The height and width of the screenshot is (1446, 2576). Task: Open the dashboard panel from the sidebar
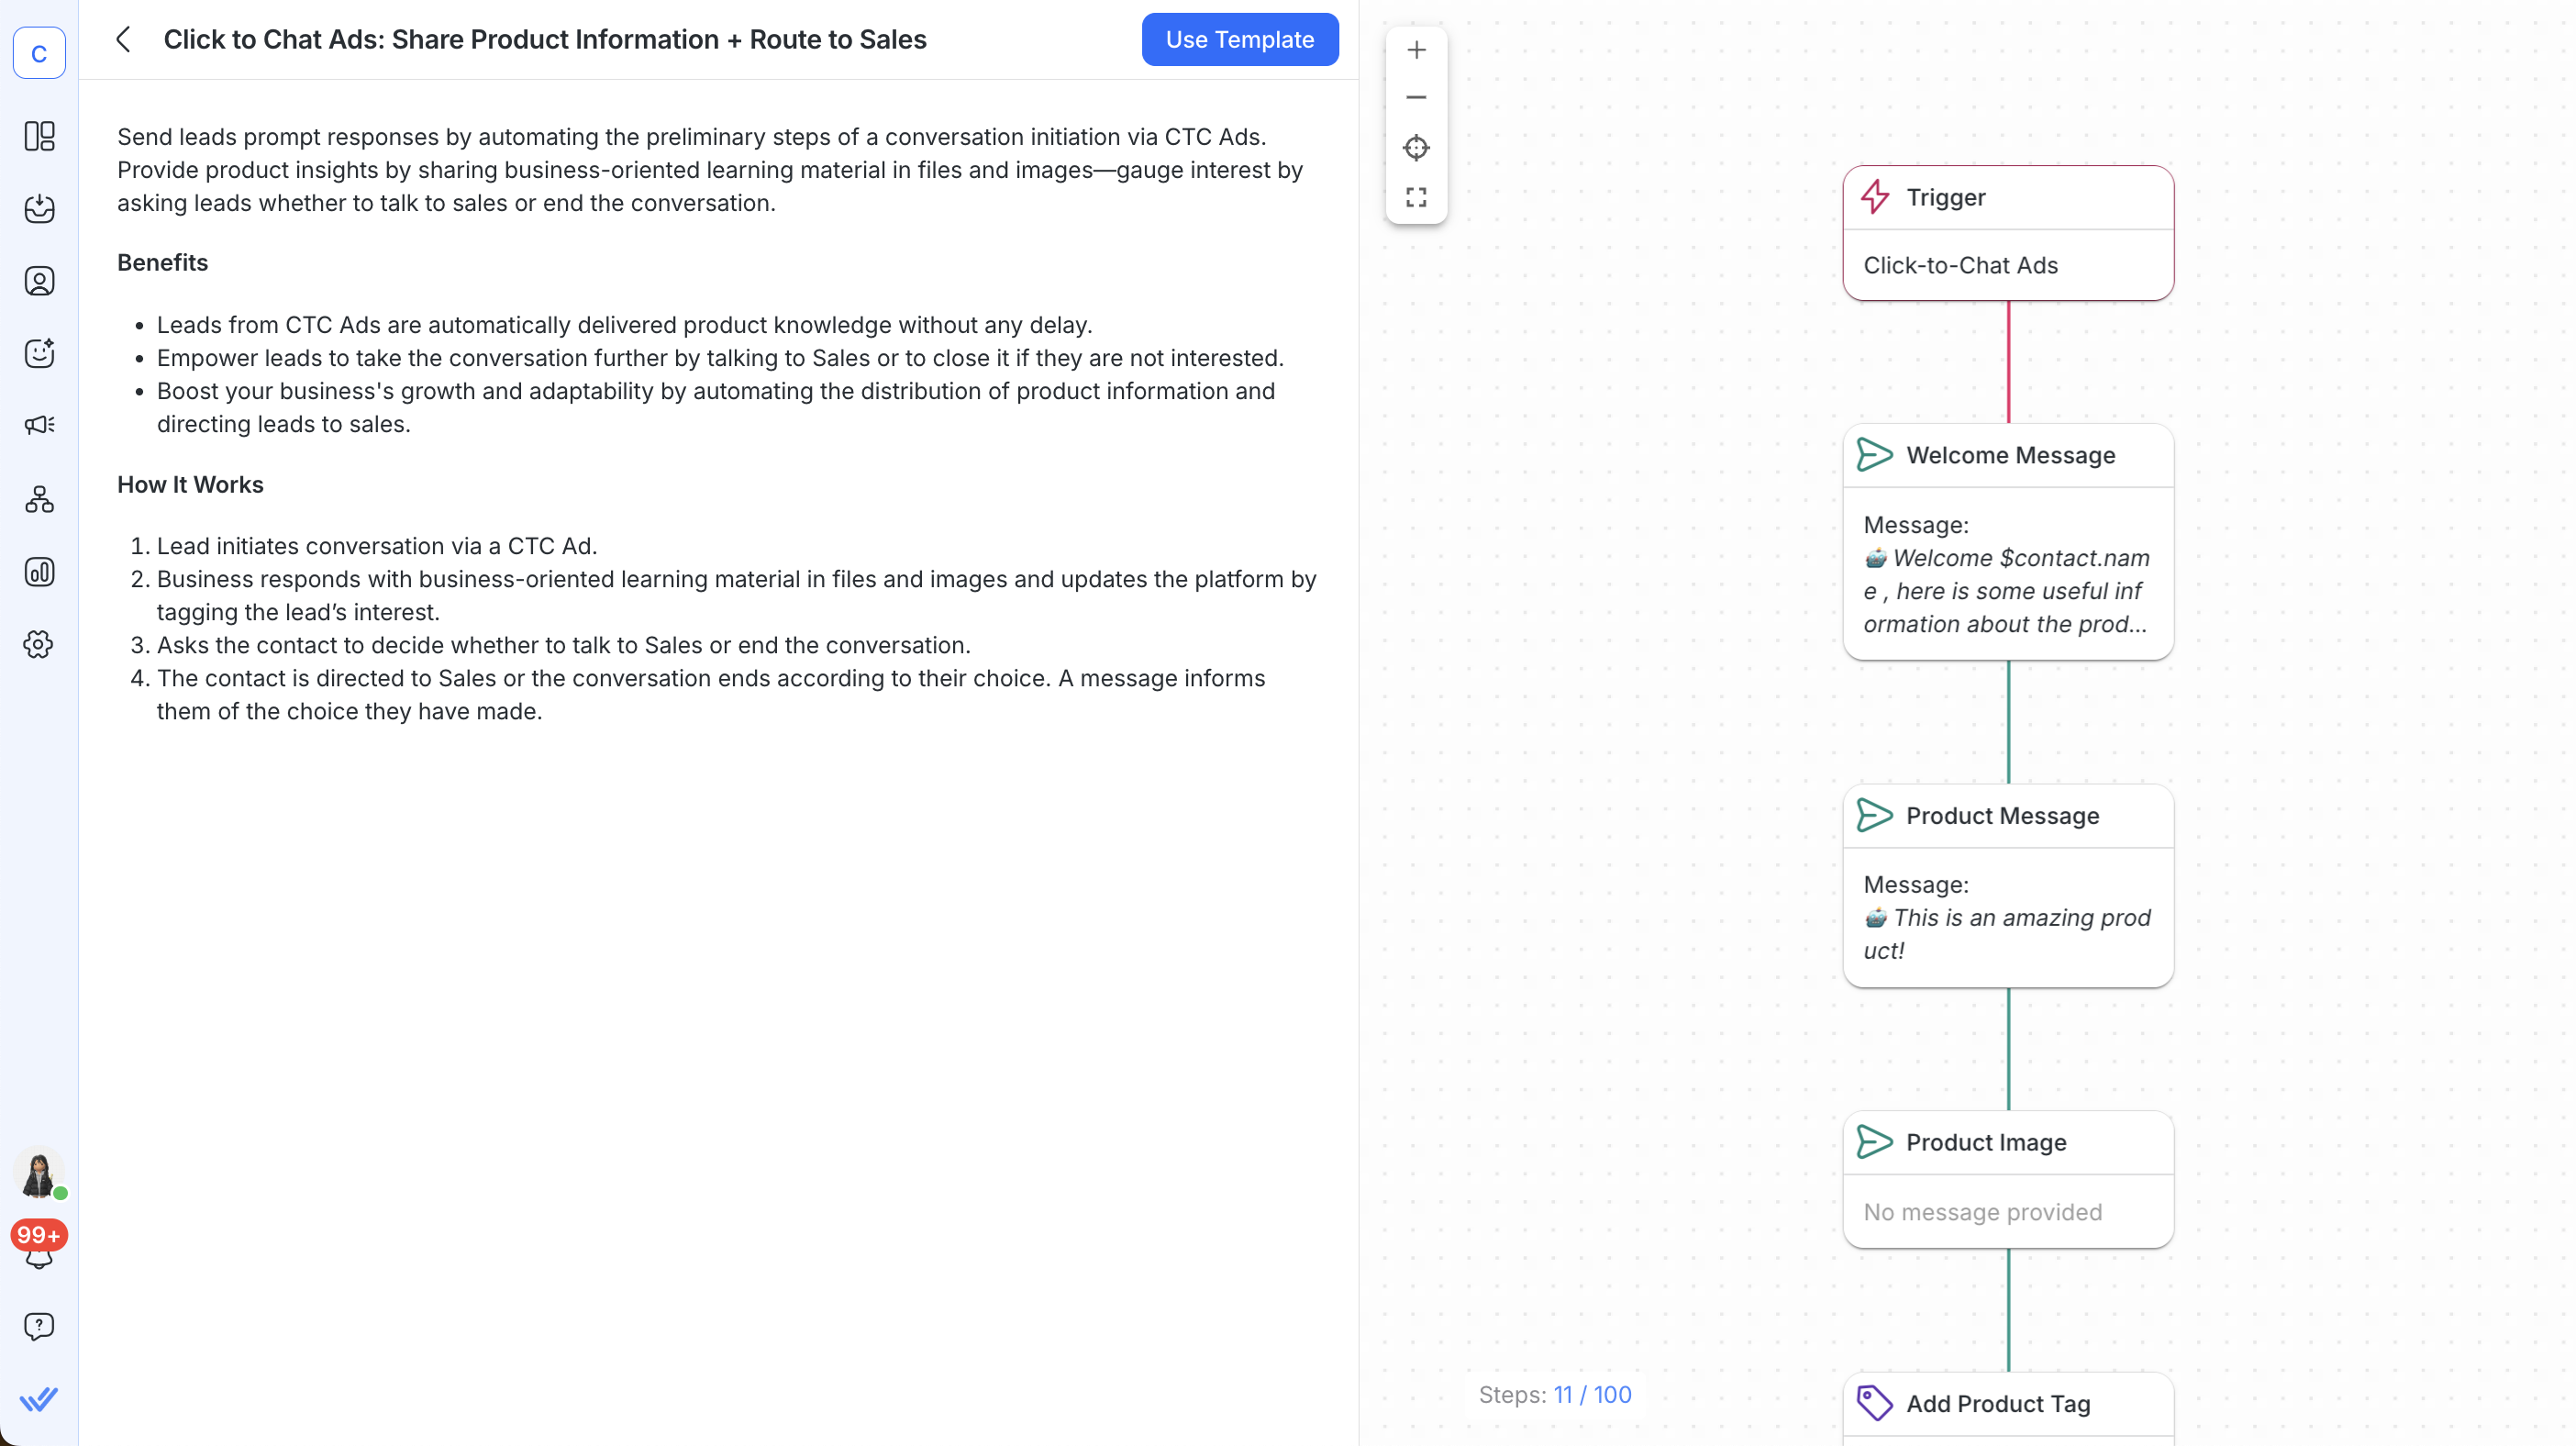pos(39,137)
